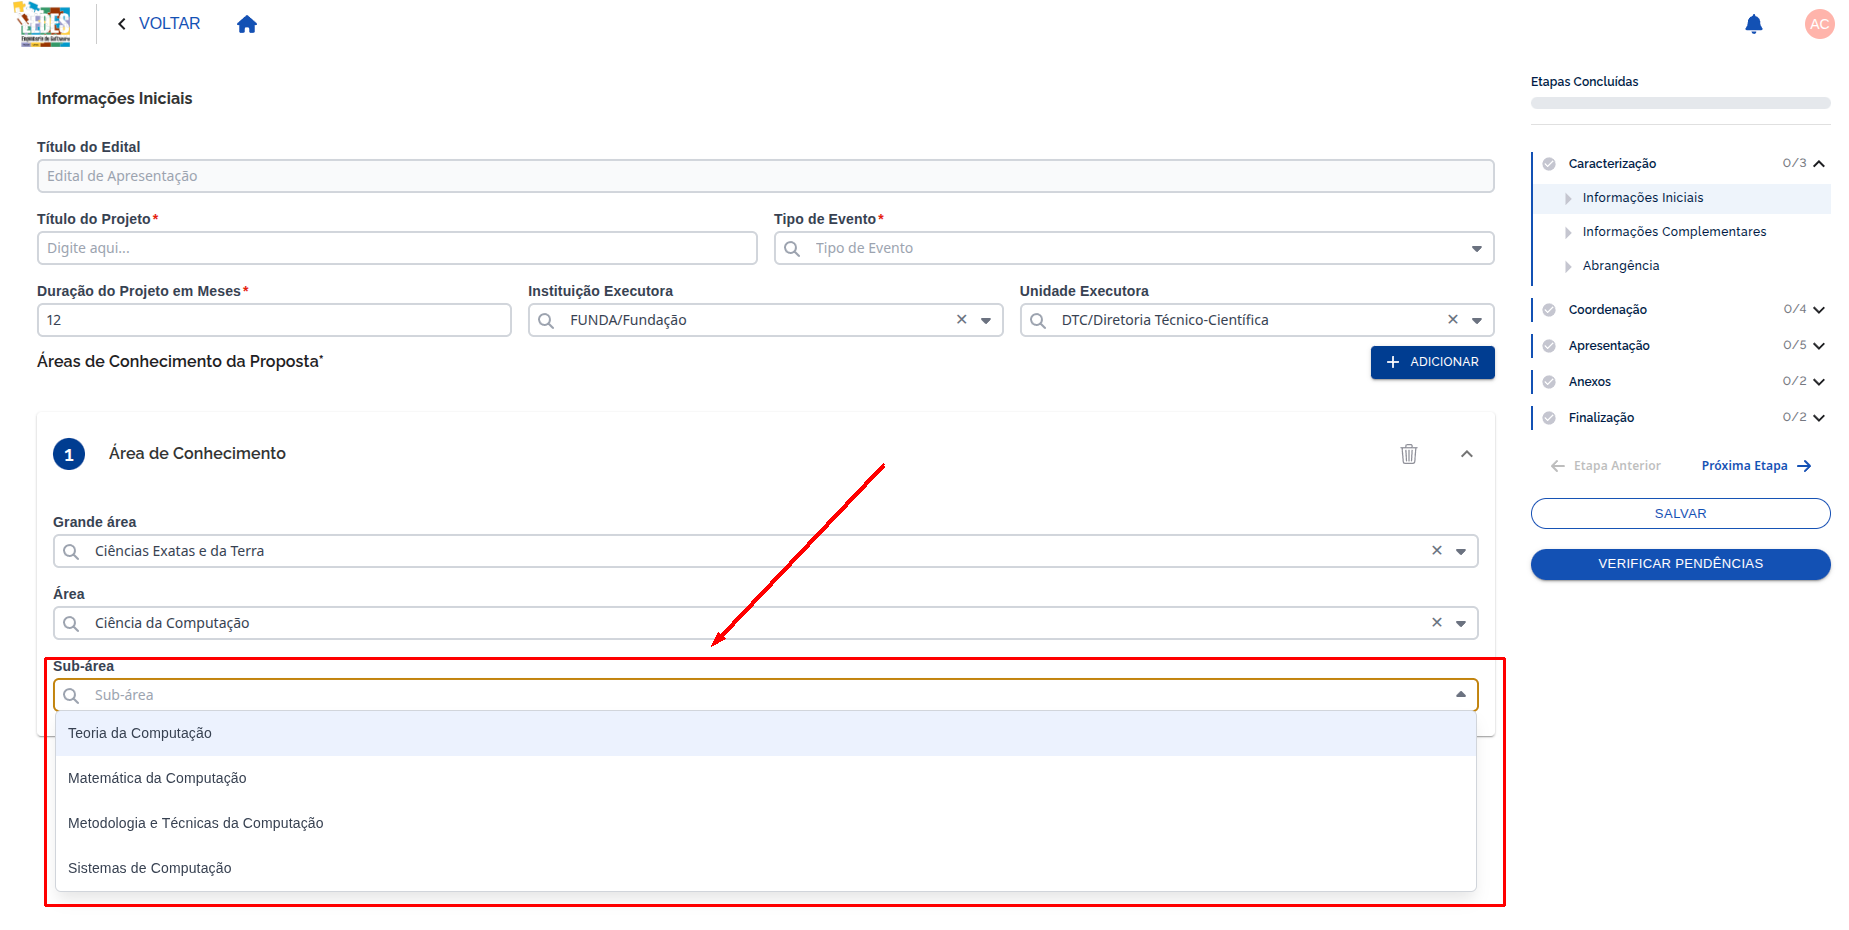Clear the Instituição Executora selection
The image size is (1849, 930).
point(962,320)
